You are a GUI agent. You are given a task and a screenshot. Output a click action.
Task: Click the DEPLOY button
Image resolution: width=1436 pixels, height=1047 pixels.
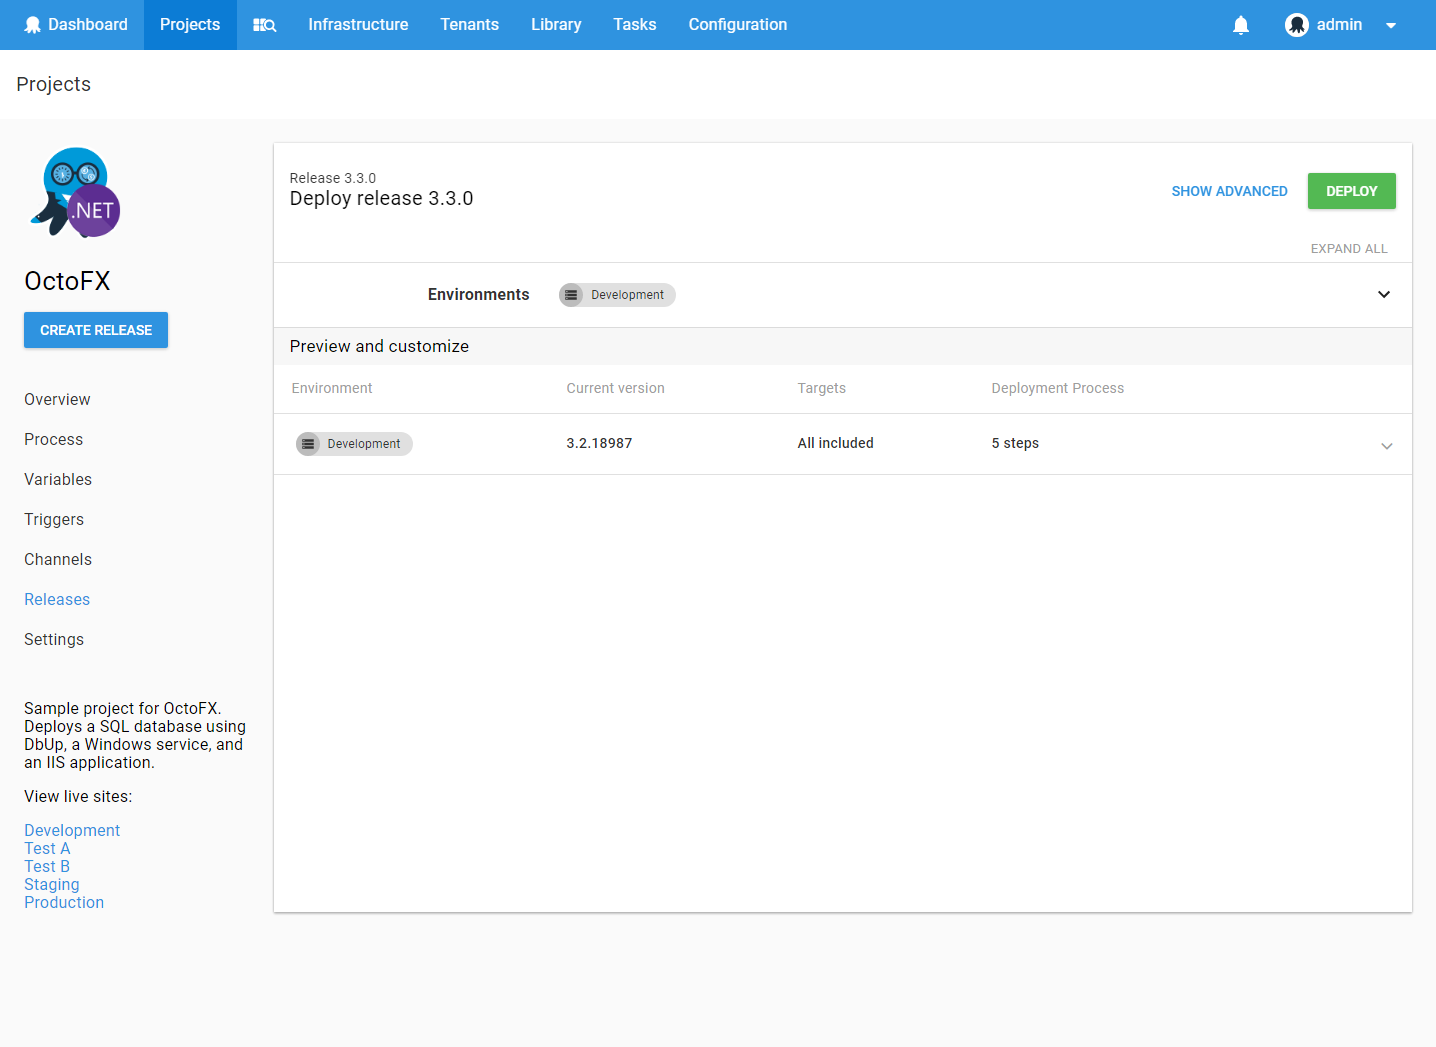(1351, 191)
